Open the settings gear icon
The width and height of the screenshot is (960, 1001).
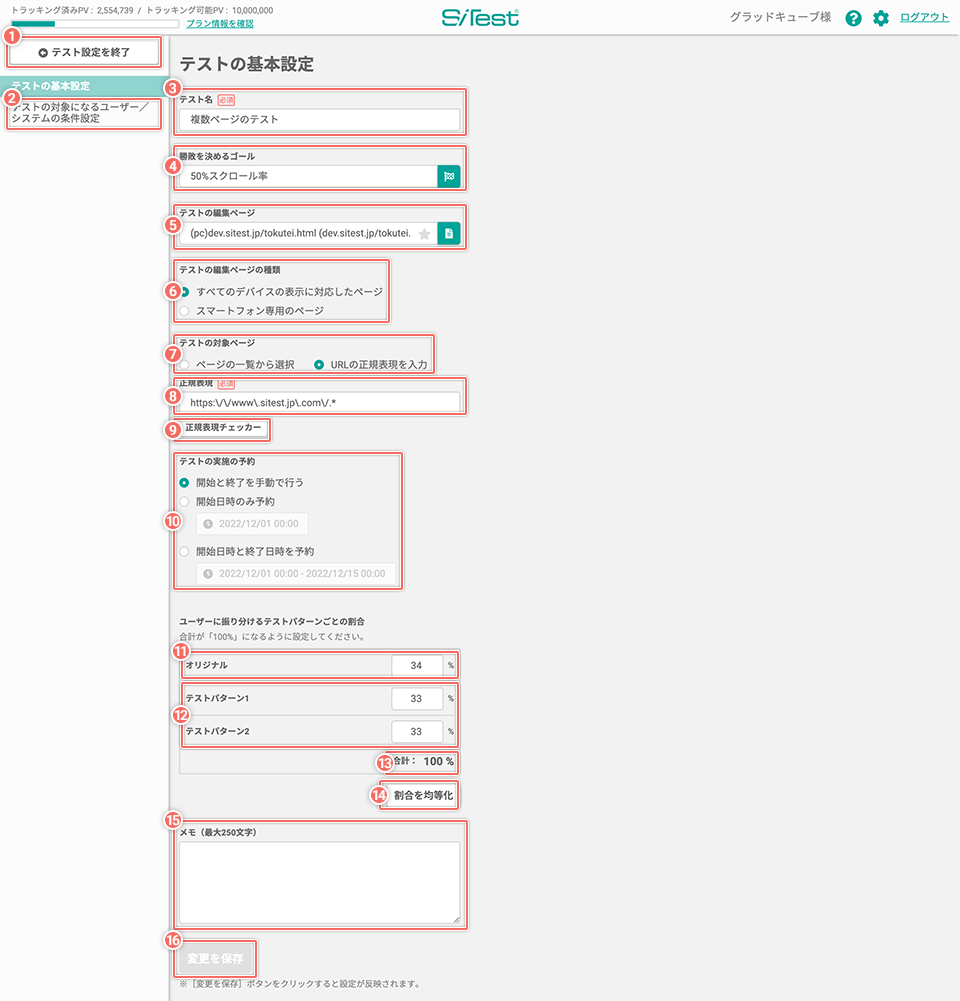pyautogui.click(x=880, y=18)
